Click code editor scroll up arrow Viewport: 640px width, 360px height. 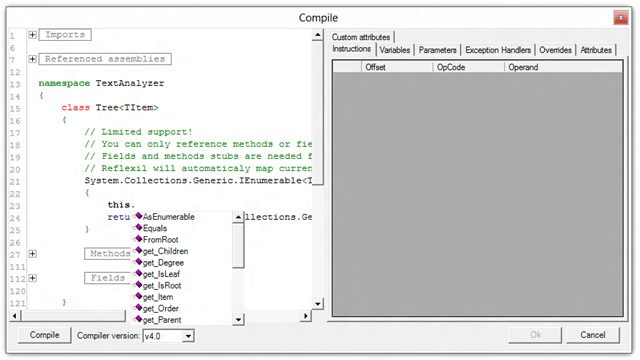point(318,35)
